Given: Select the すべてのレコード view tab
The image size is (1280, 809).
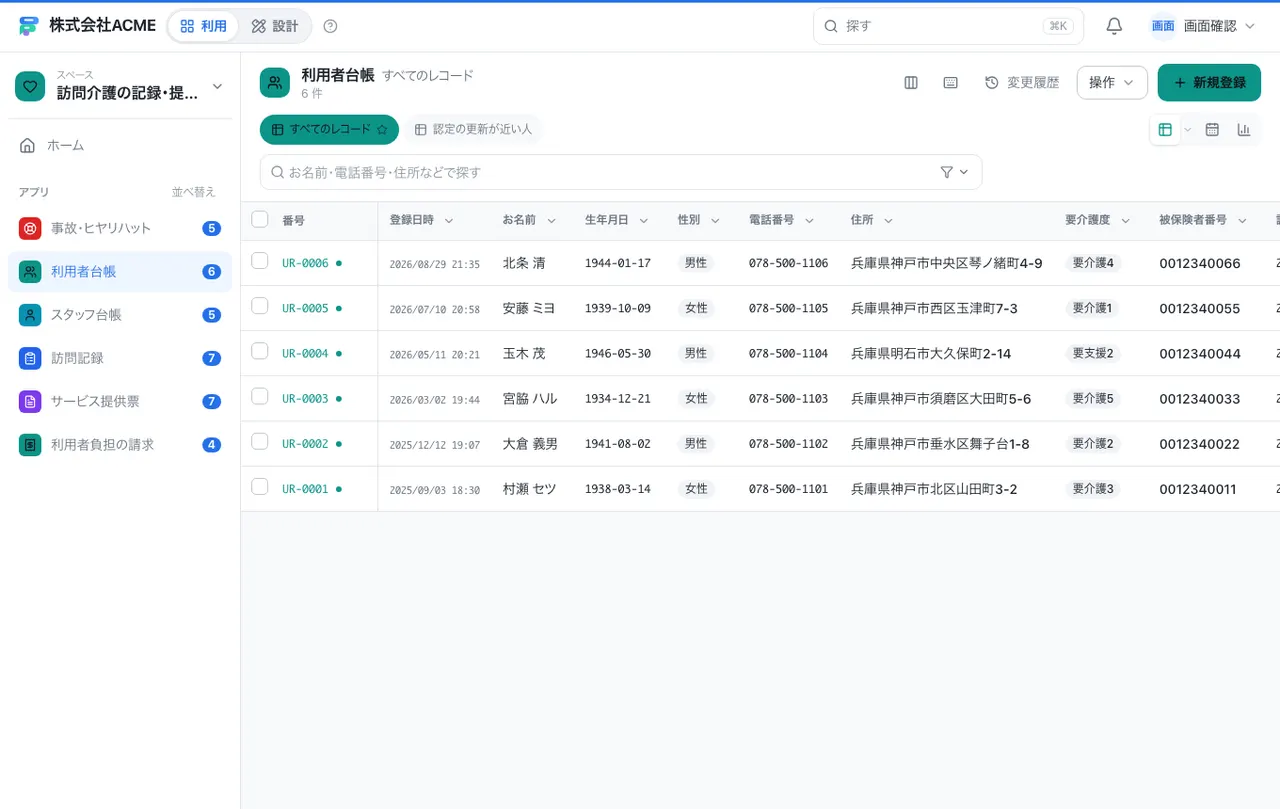Looking at the screenshot, I should (329, 130).
